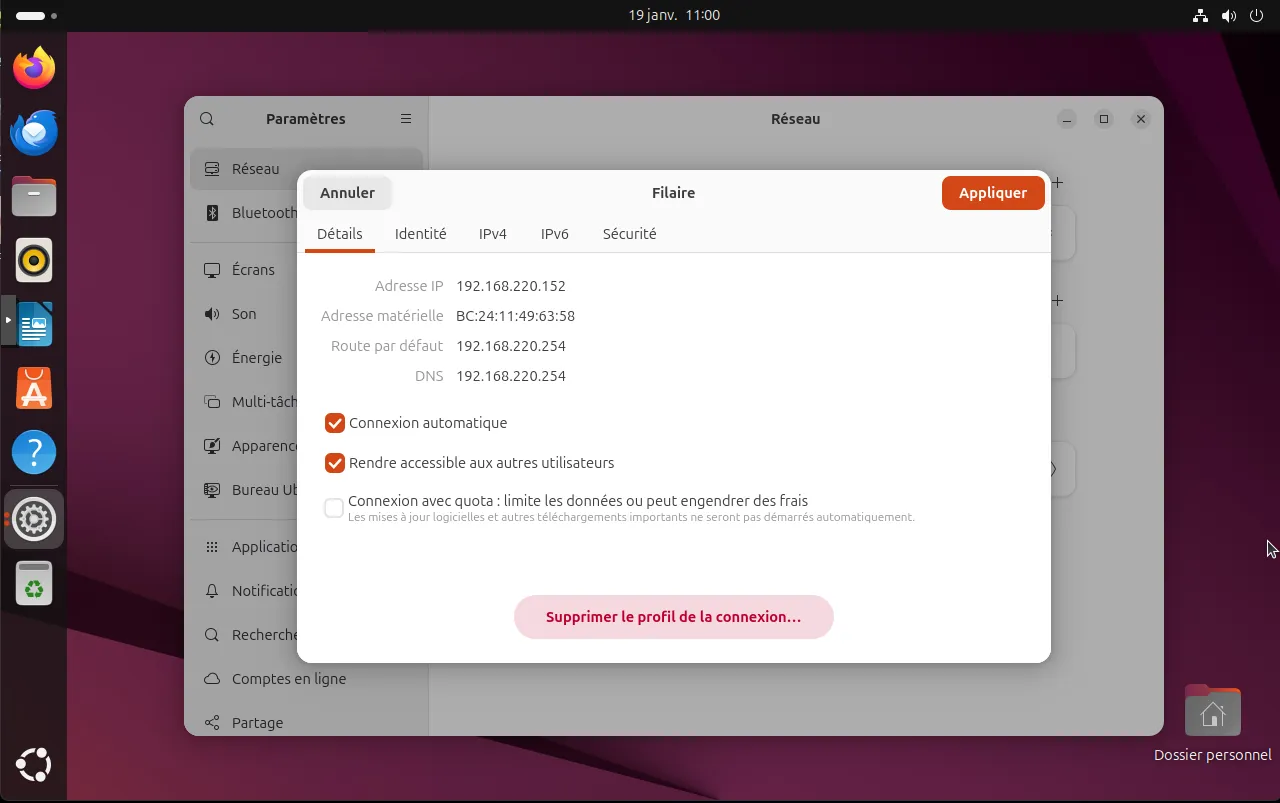The image size is (1280, 803).
Task: Open the Files manager dock icon
Action: point(34,196)
